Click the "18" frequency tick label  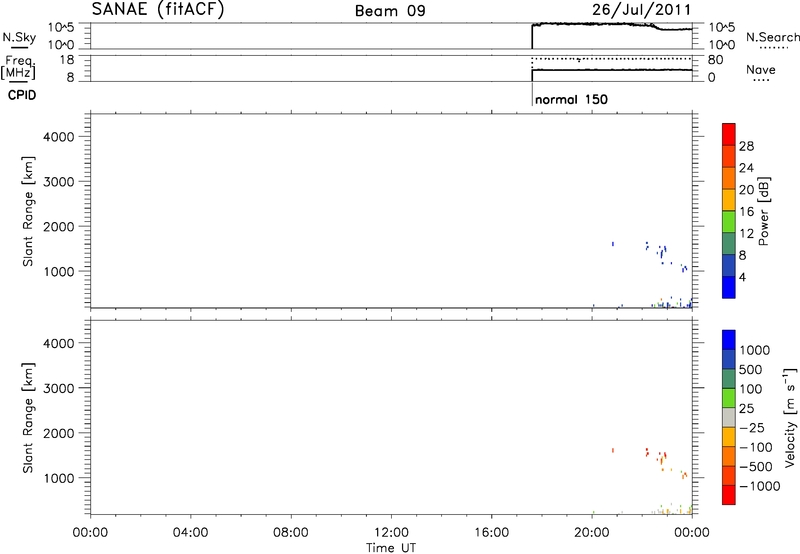66,60
